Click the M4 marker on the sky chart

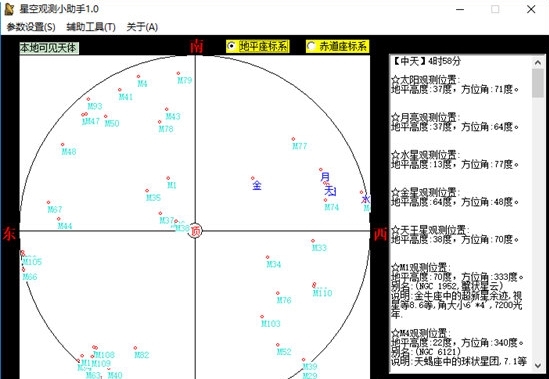[x=138, y=76]
